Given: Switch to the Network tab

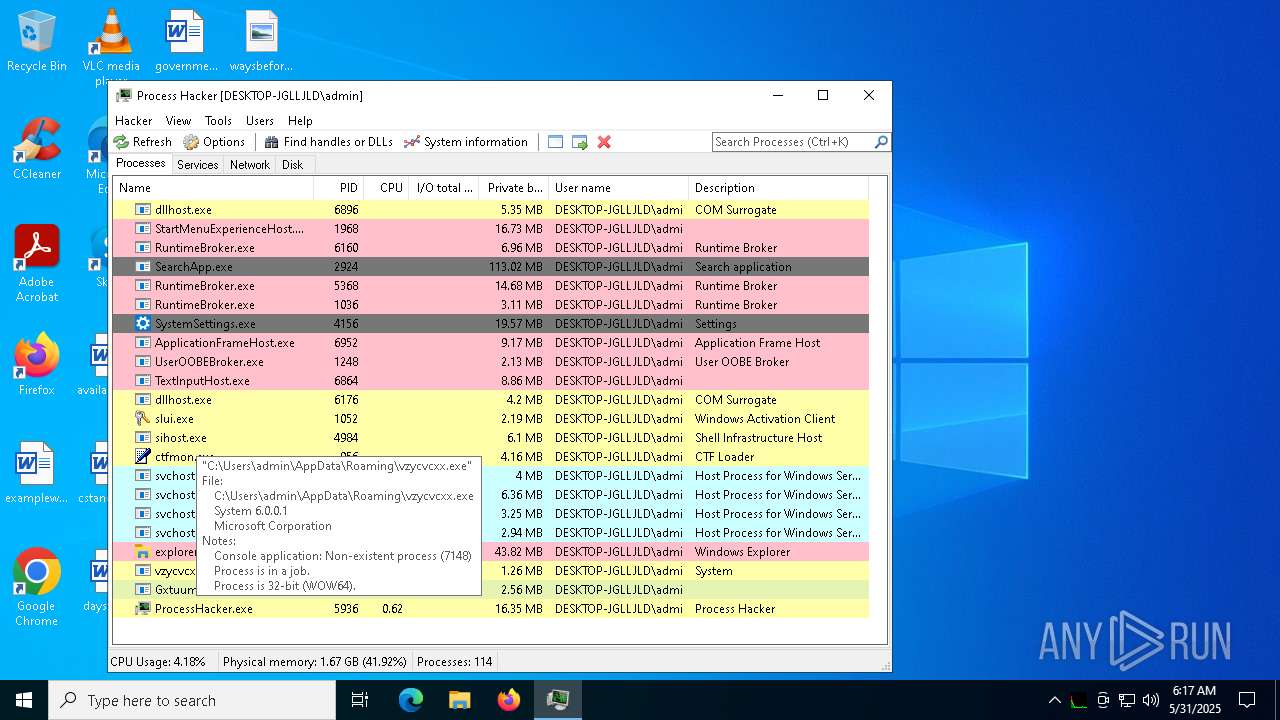Looking at the screenshot, I should [250, 165].
